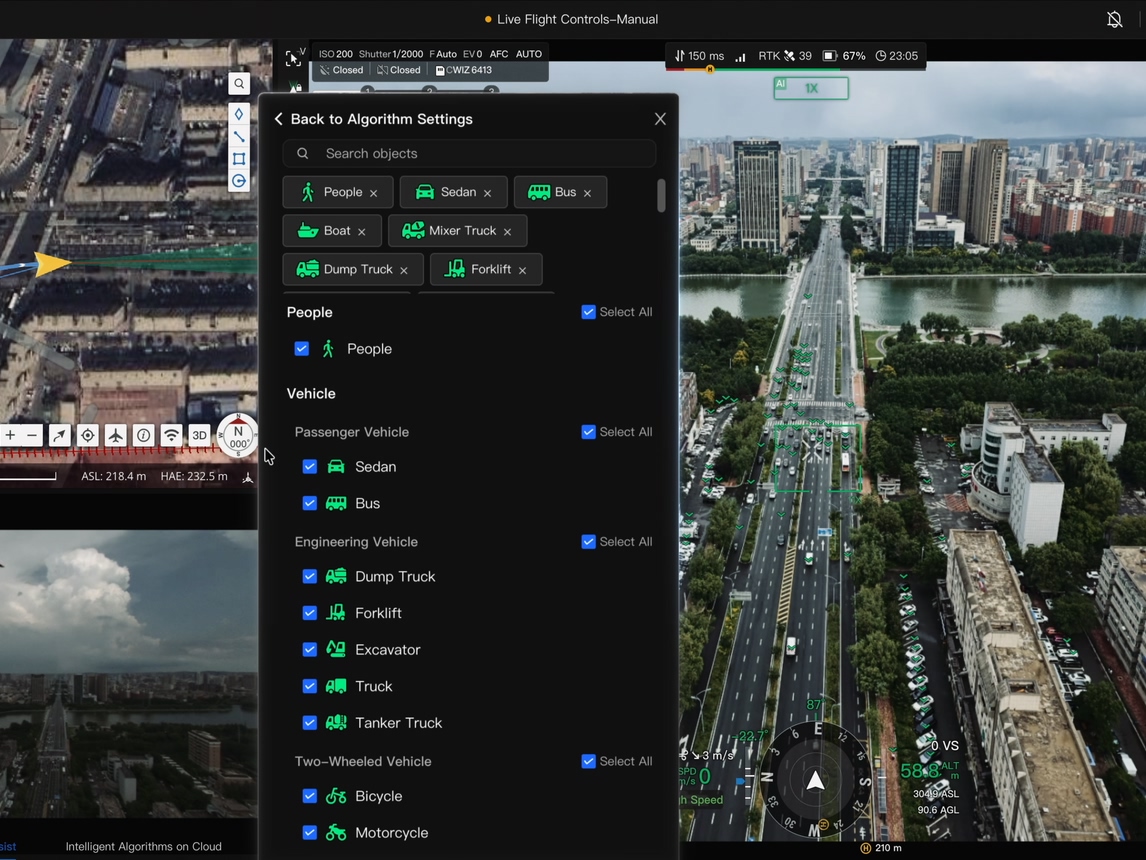Zoom out on the map

click(x=32, y=435)
